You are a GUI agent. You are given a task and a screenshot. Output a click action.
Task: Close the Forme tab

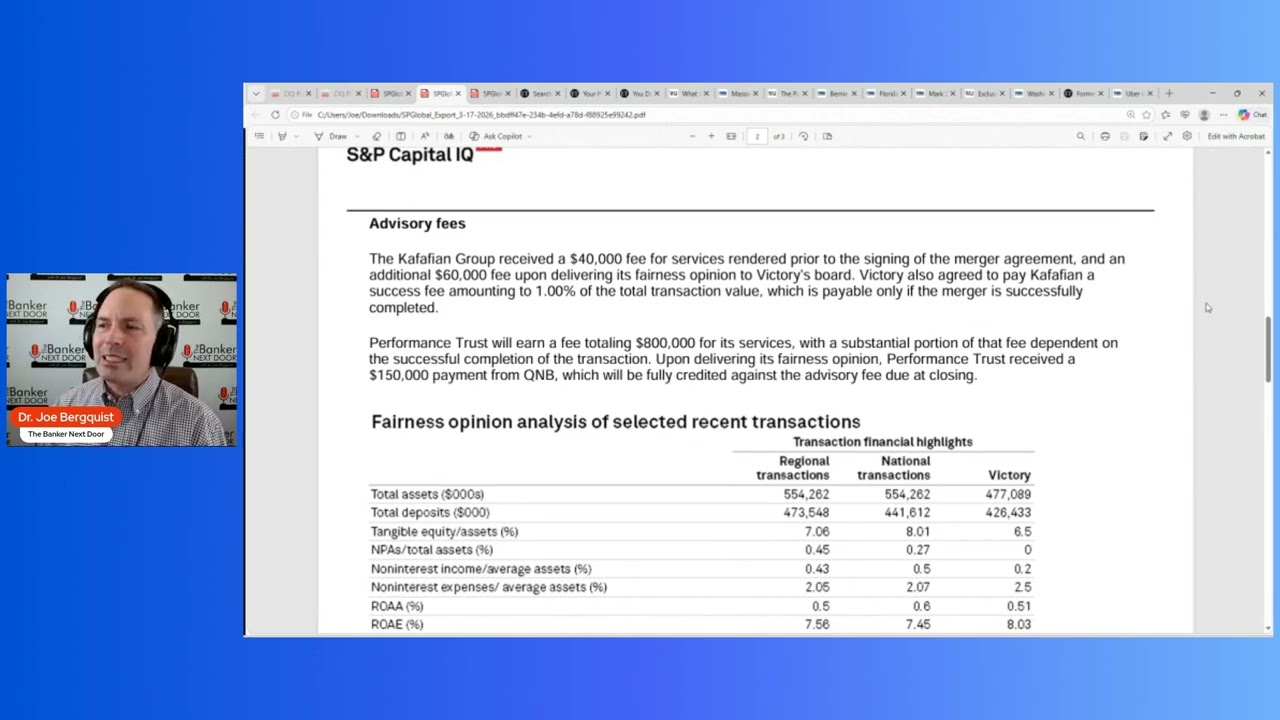coord(1101,93)
